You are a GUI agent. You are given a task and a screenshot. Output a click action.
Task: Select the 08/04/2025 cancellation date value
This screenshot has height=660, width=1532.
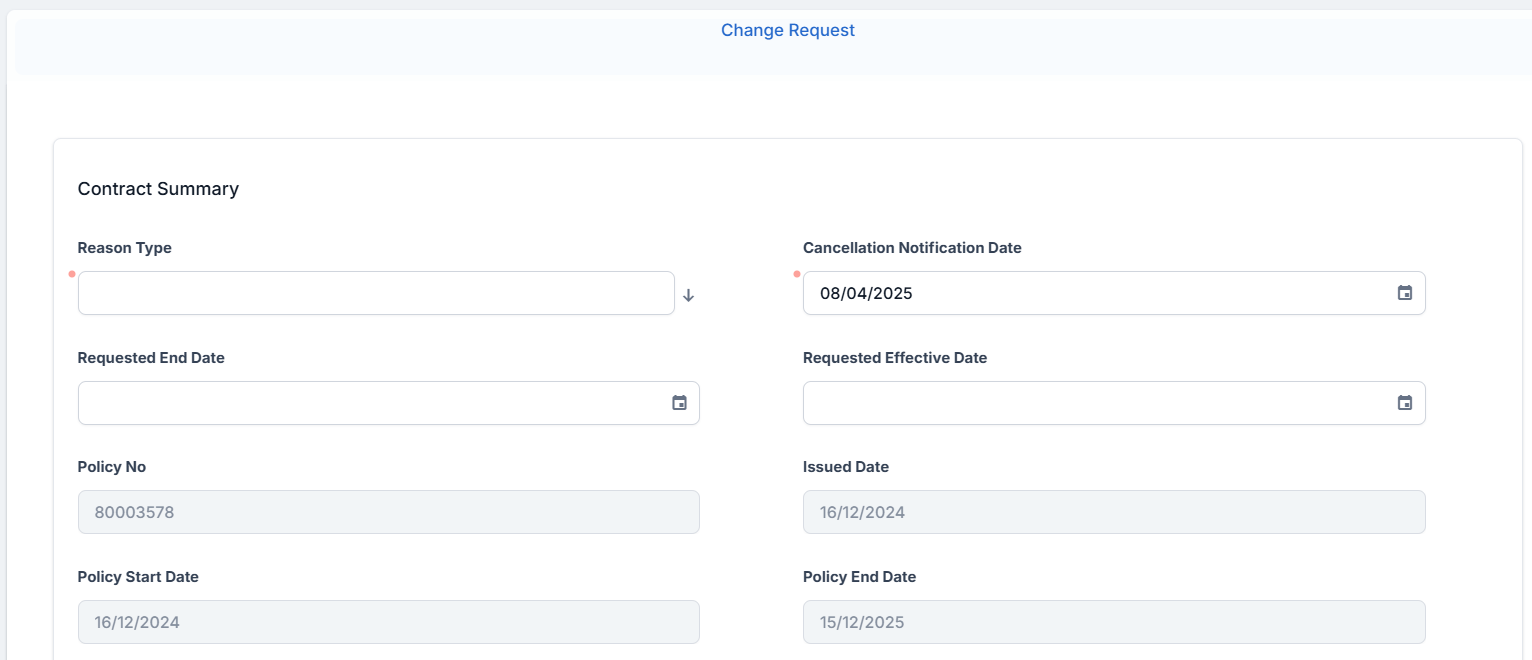click(866, 293)
